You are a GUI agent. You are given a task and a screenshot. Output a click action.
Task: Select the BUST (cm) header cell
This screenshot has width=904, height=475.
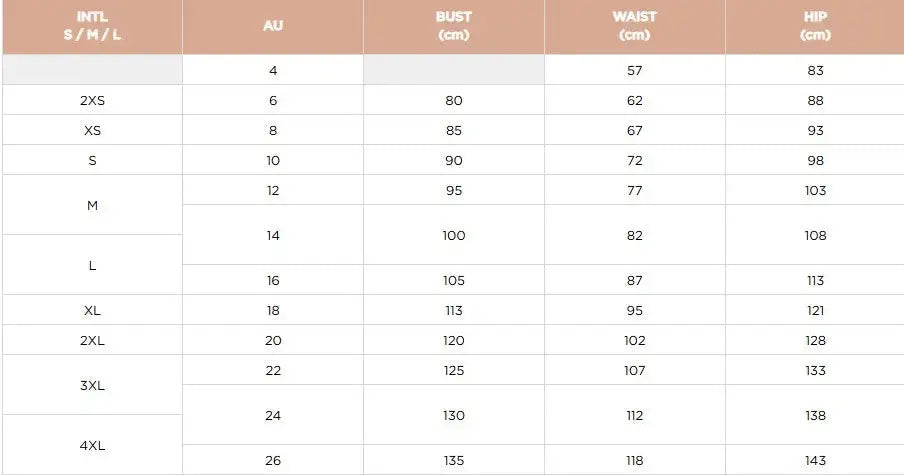pos(454,26)
